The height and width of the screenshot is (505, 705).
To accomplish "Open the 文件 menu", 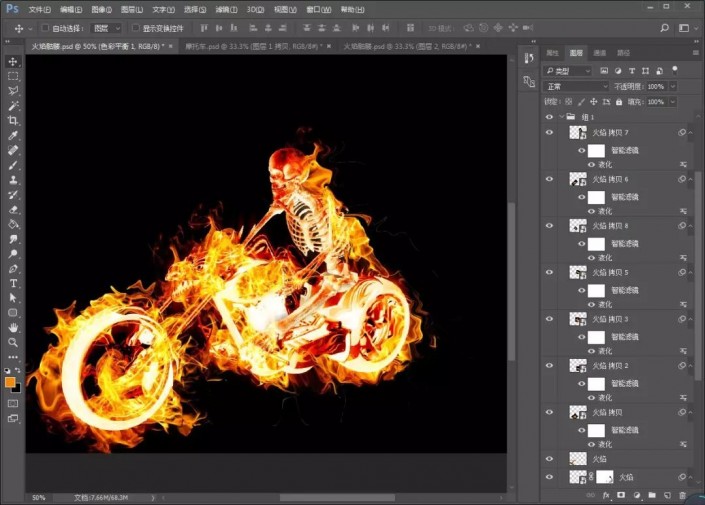I will [x=40, y=9].
